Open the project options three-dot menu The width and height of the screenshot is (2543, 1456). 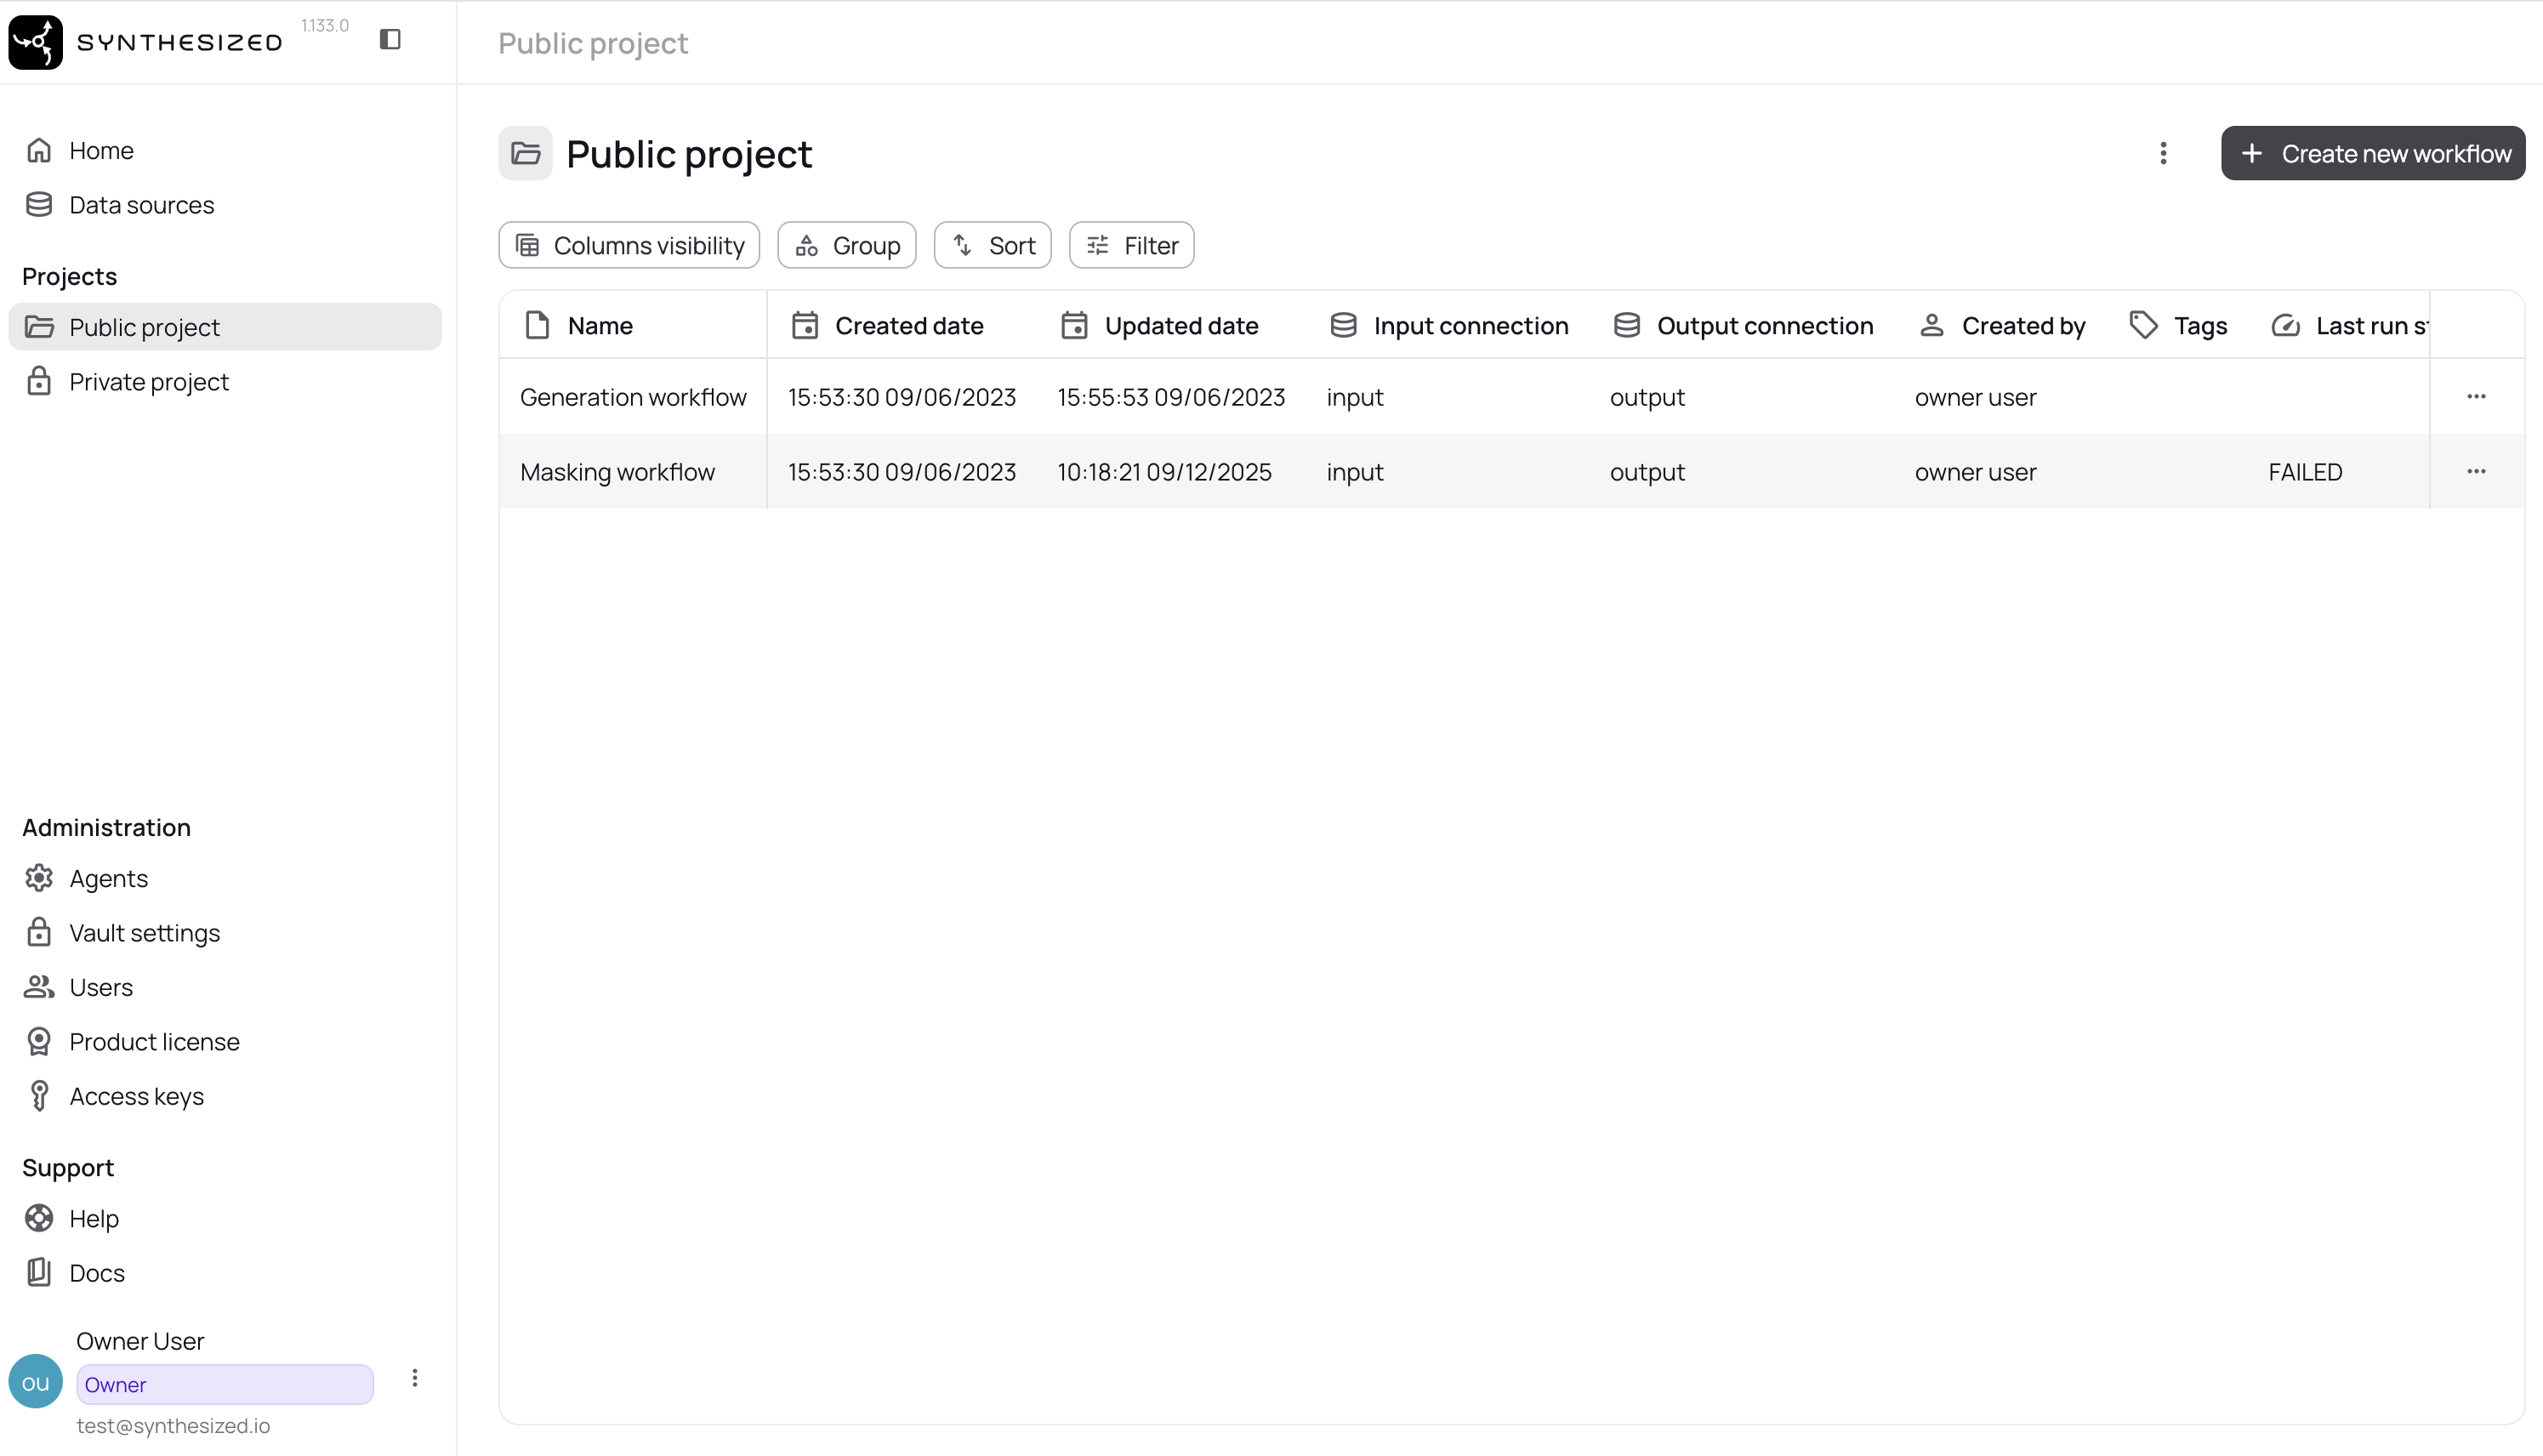click(x=2163, y=153)
